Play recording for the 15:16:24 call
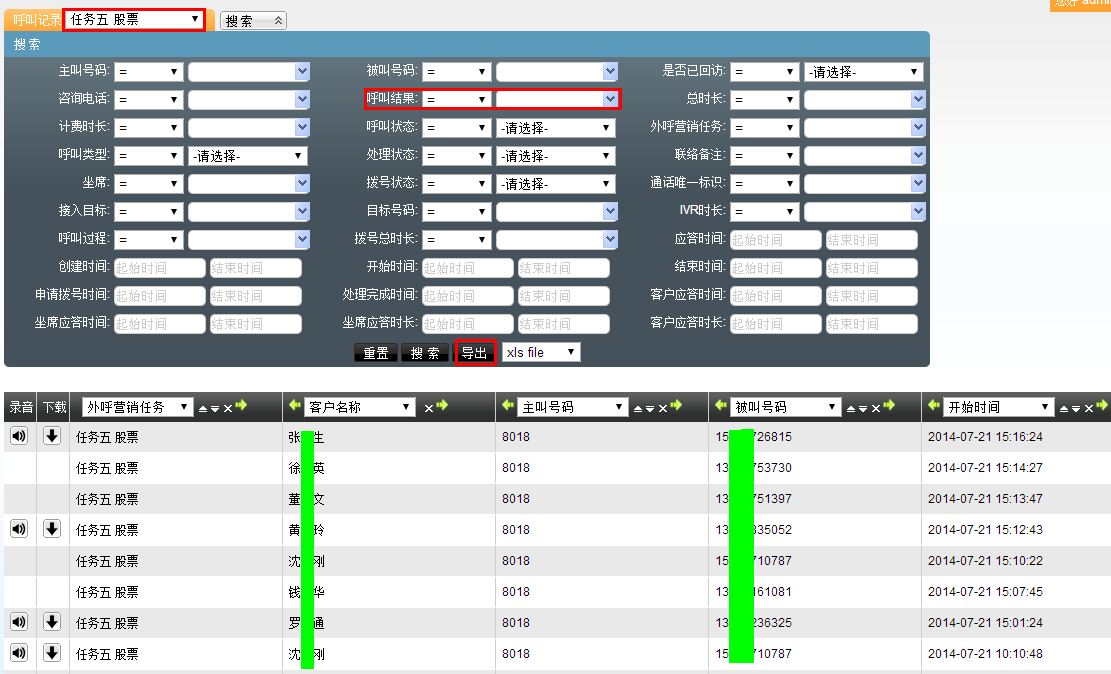This screenshot has height=674, width=1111. [x=19, y=436]
